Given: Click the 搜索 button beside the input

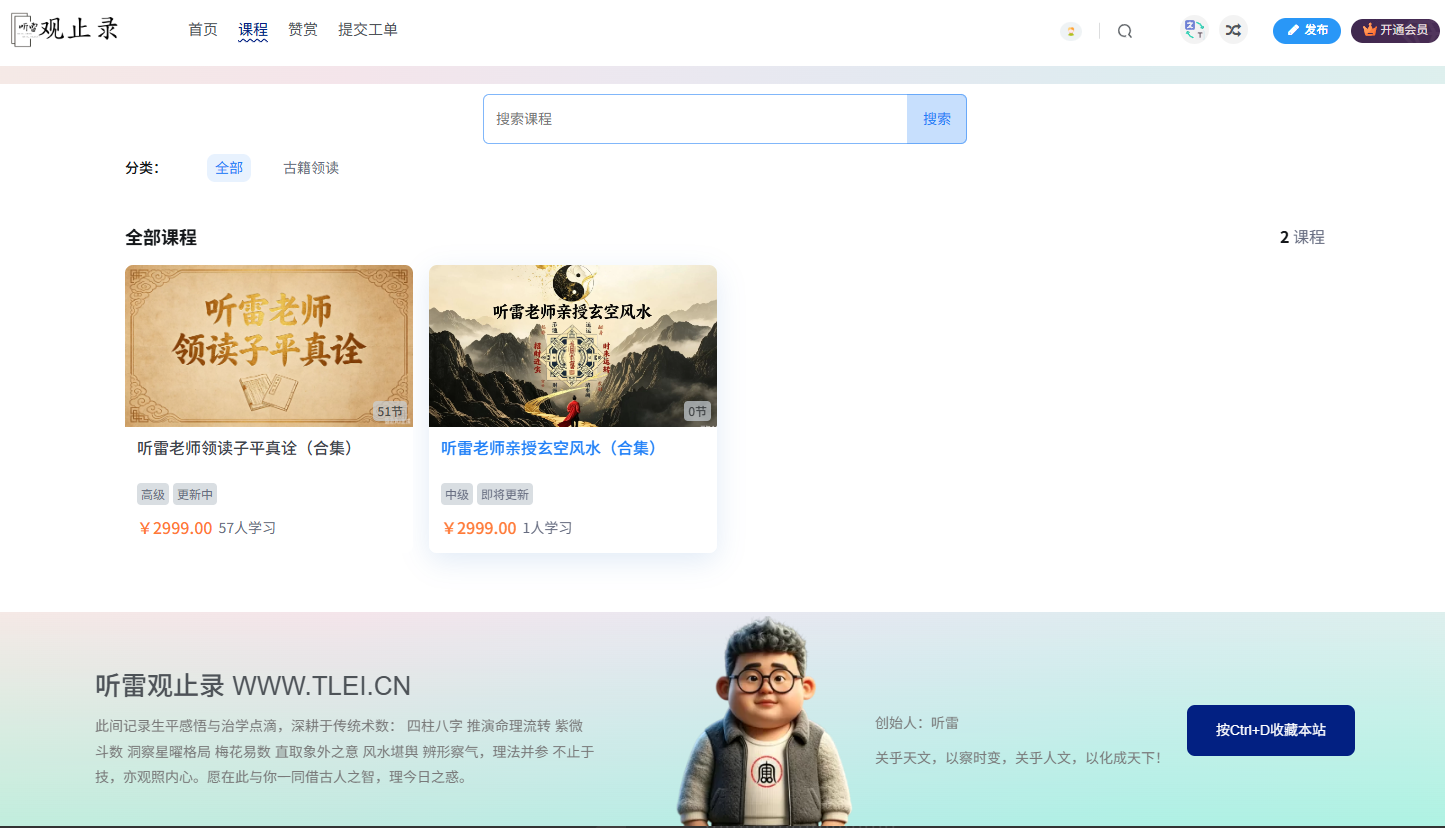Looking at the screenshot, I should coord(937,119).
